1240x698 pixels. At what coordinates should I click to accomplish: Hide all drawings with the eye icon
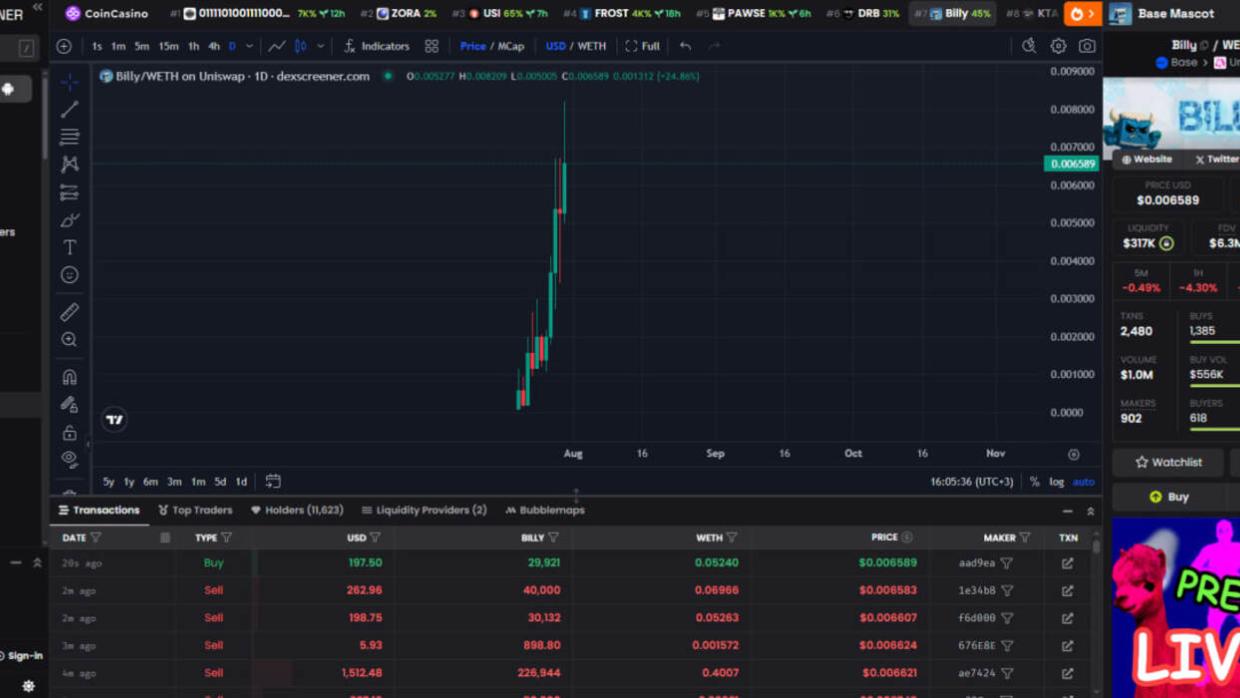[x=69, y=459]
